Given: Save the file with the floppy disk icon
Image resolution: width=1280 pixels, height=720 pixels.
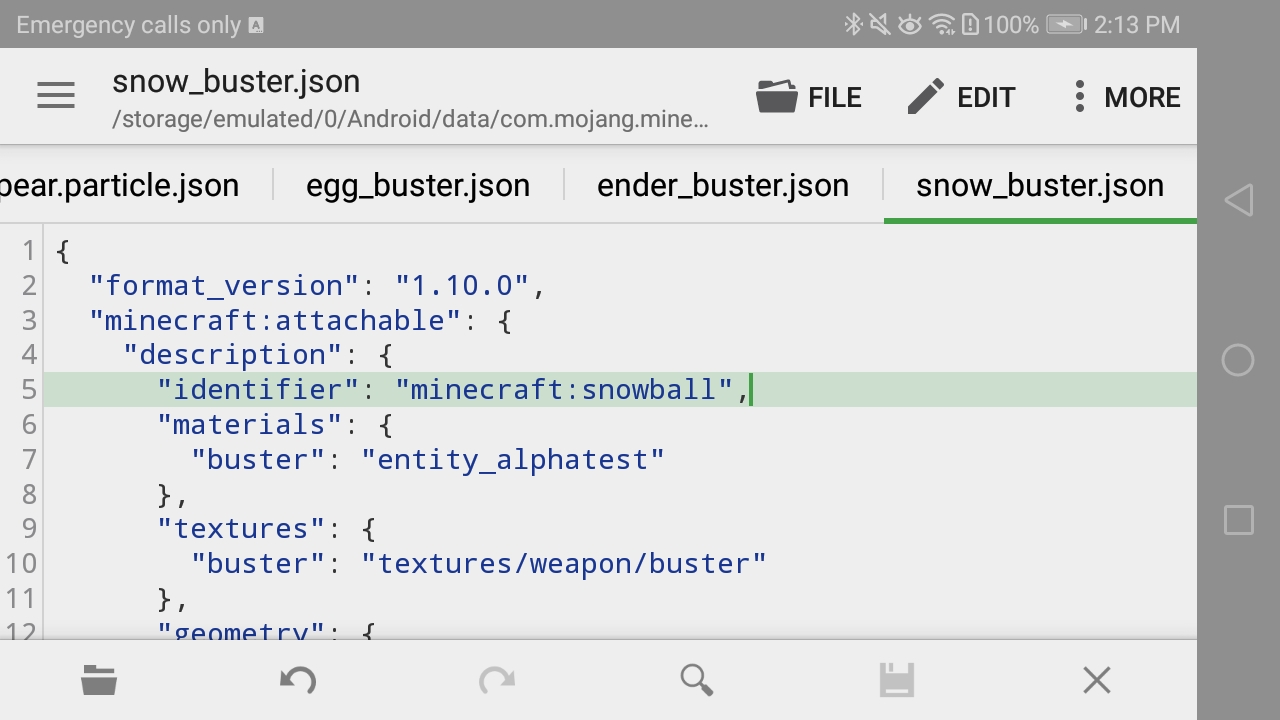Looking at the screenshot, I should [x=896, y=681].
